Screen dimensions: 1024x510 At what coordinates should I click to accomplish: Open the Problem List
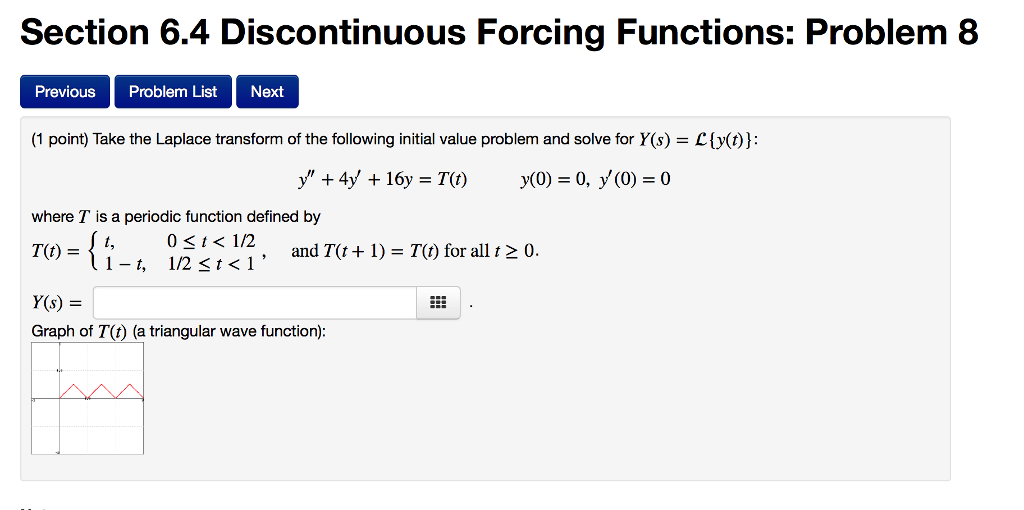[173, 92]
